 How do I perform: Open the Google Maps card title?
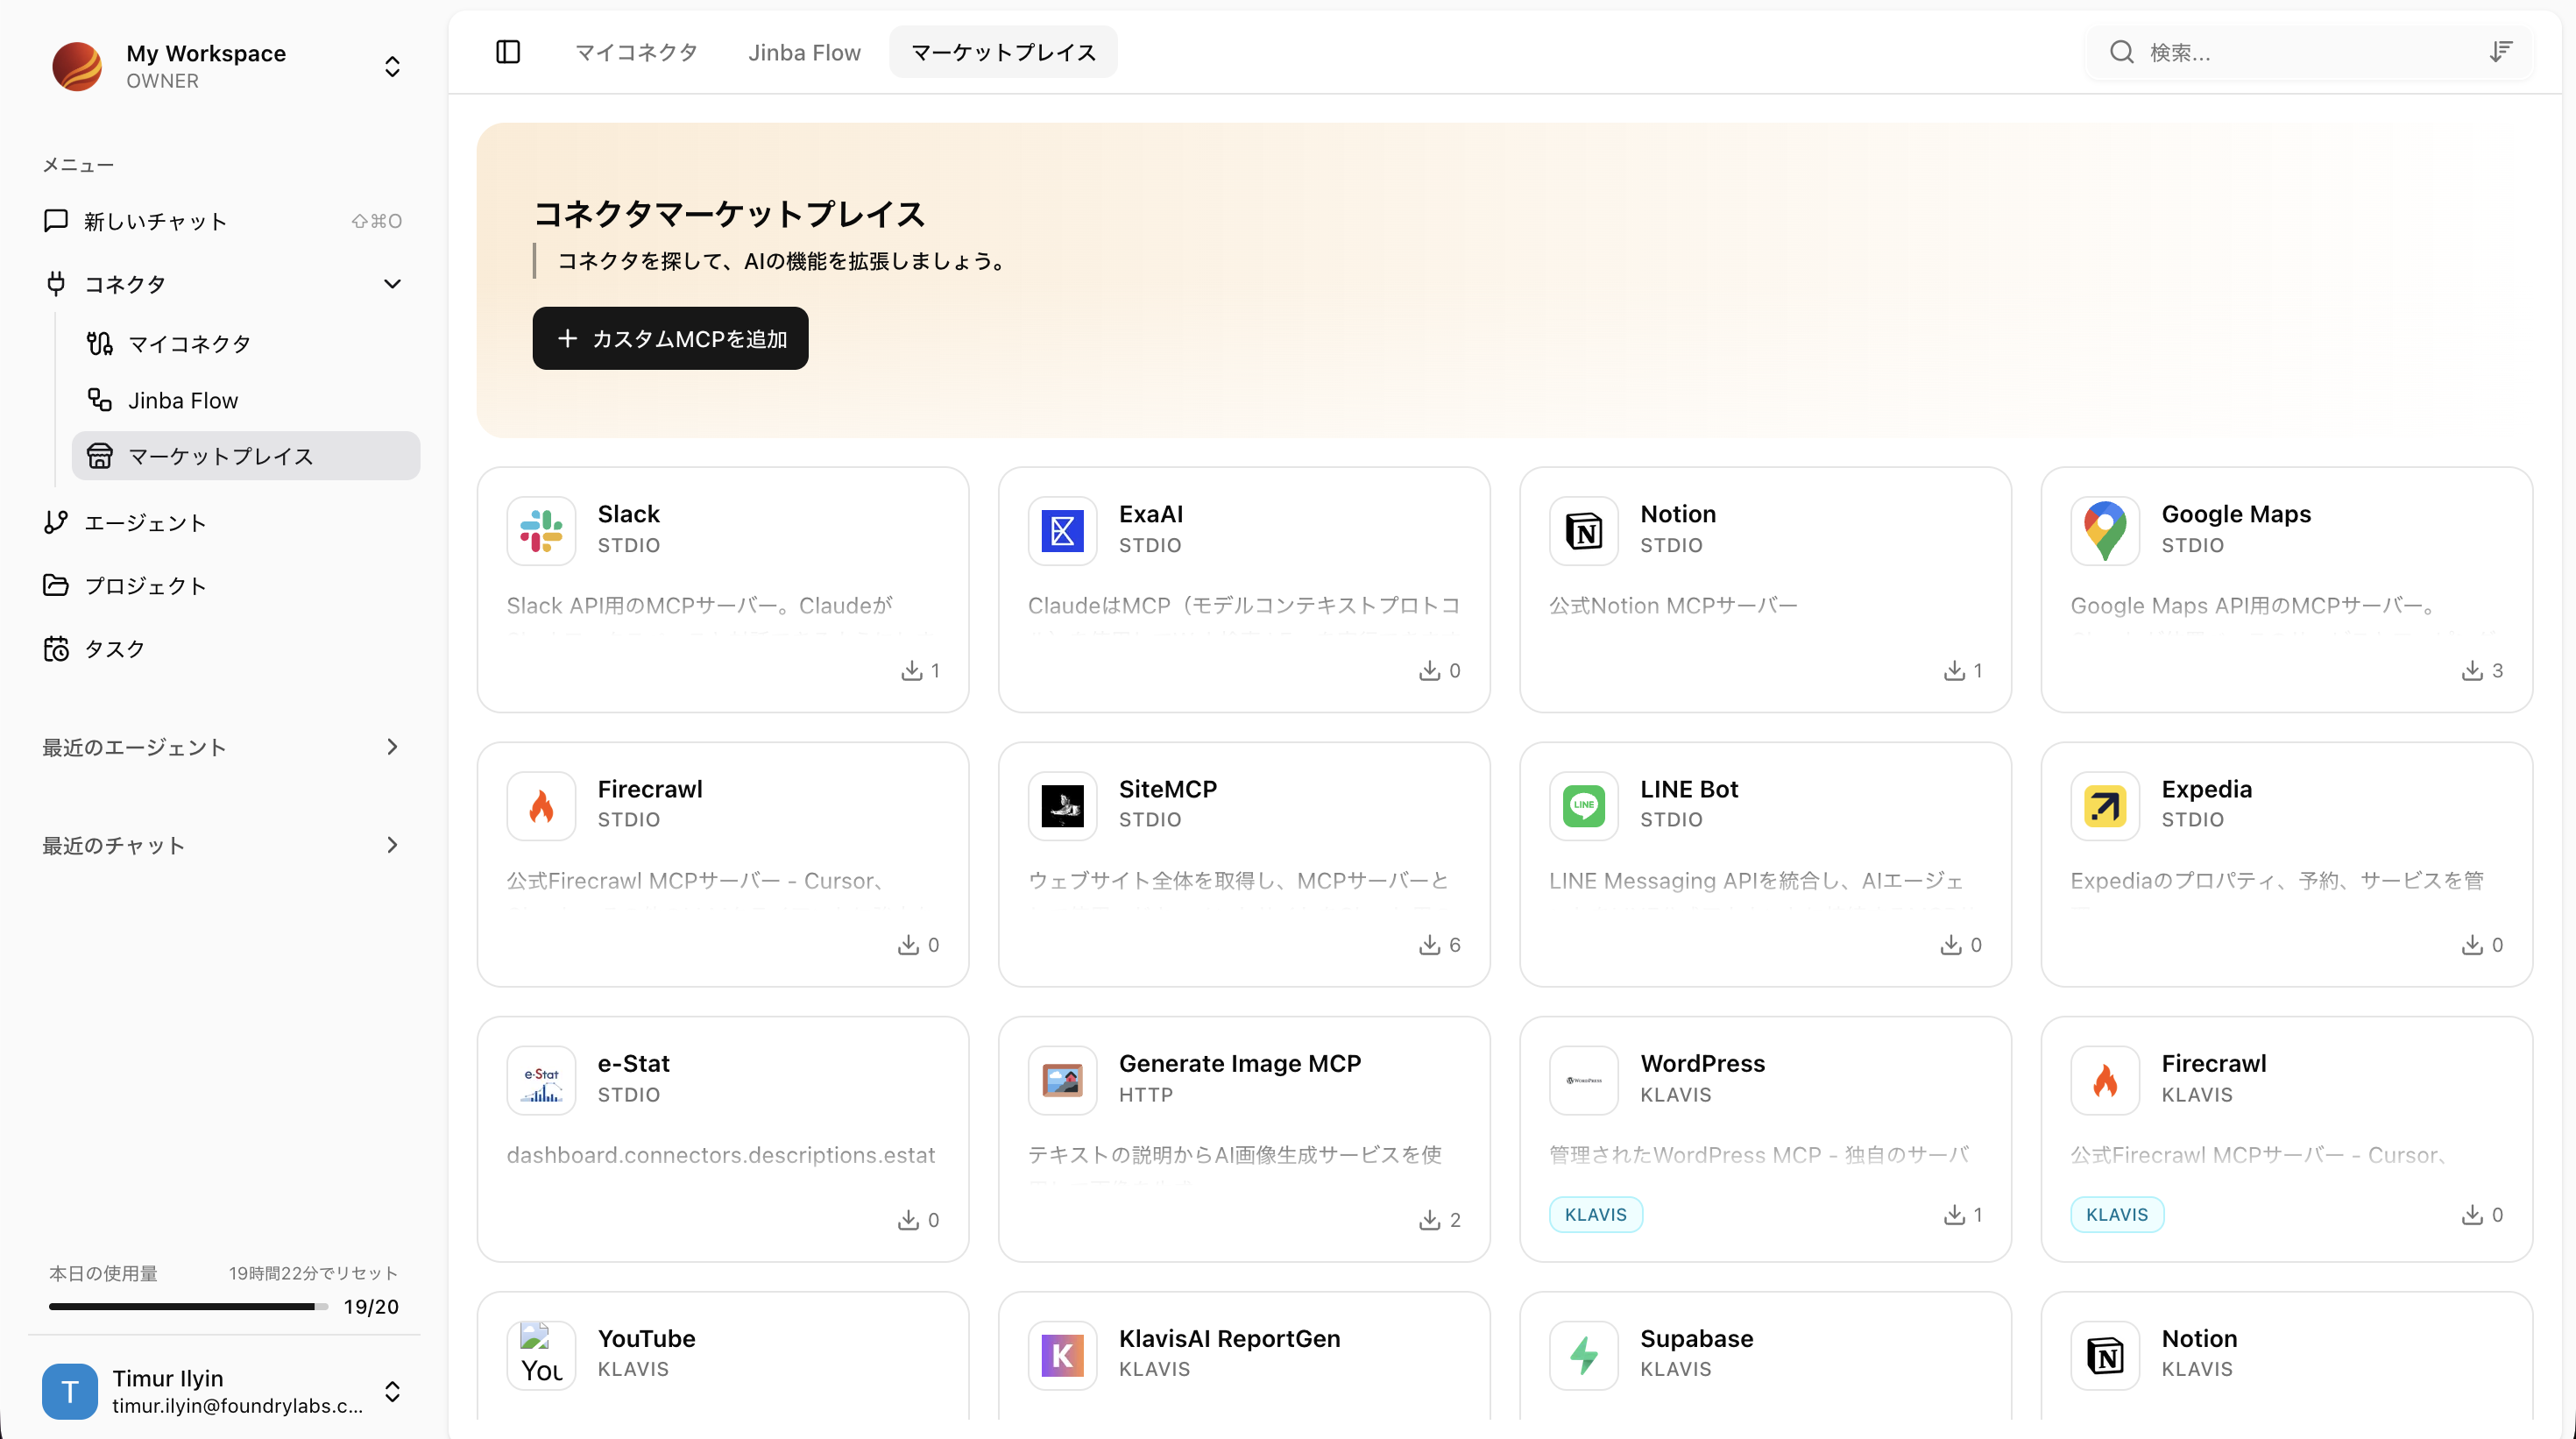pyautogui.click(x=2236, y=514)
